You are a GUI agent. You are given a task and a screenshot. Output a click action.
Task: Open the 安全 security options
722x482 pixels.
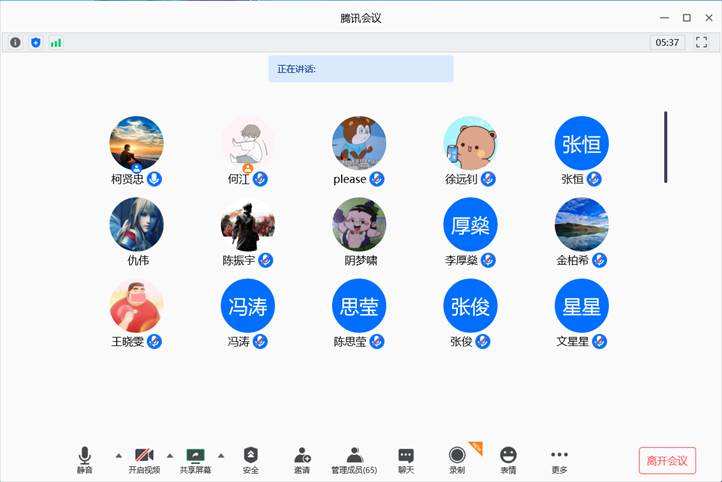(x=250, y=459)
